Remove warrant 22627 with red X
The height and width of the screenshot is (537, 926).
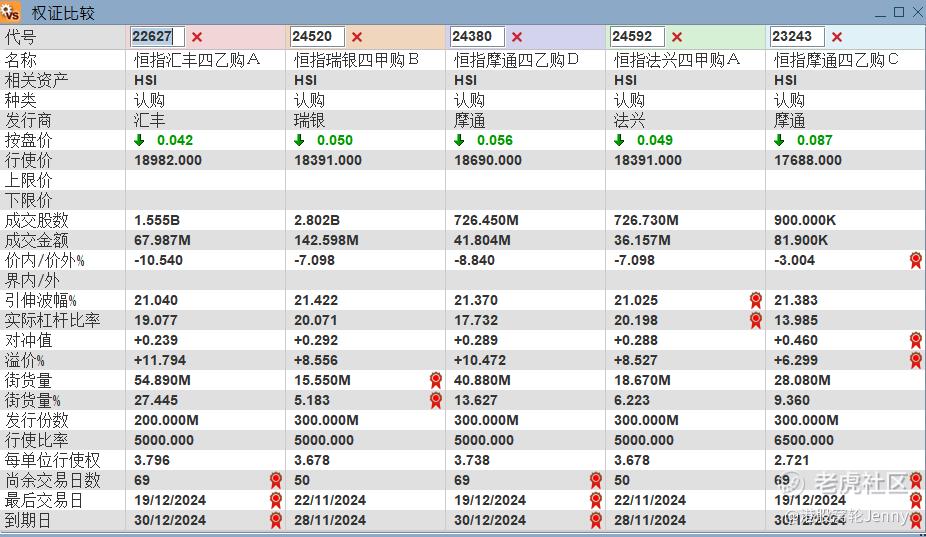(x=197, y=37)
